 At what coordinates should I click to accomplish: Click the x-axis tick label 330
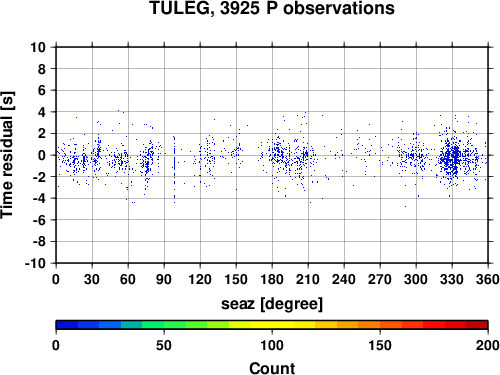click(452, 279)
